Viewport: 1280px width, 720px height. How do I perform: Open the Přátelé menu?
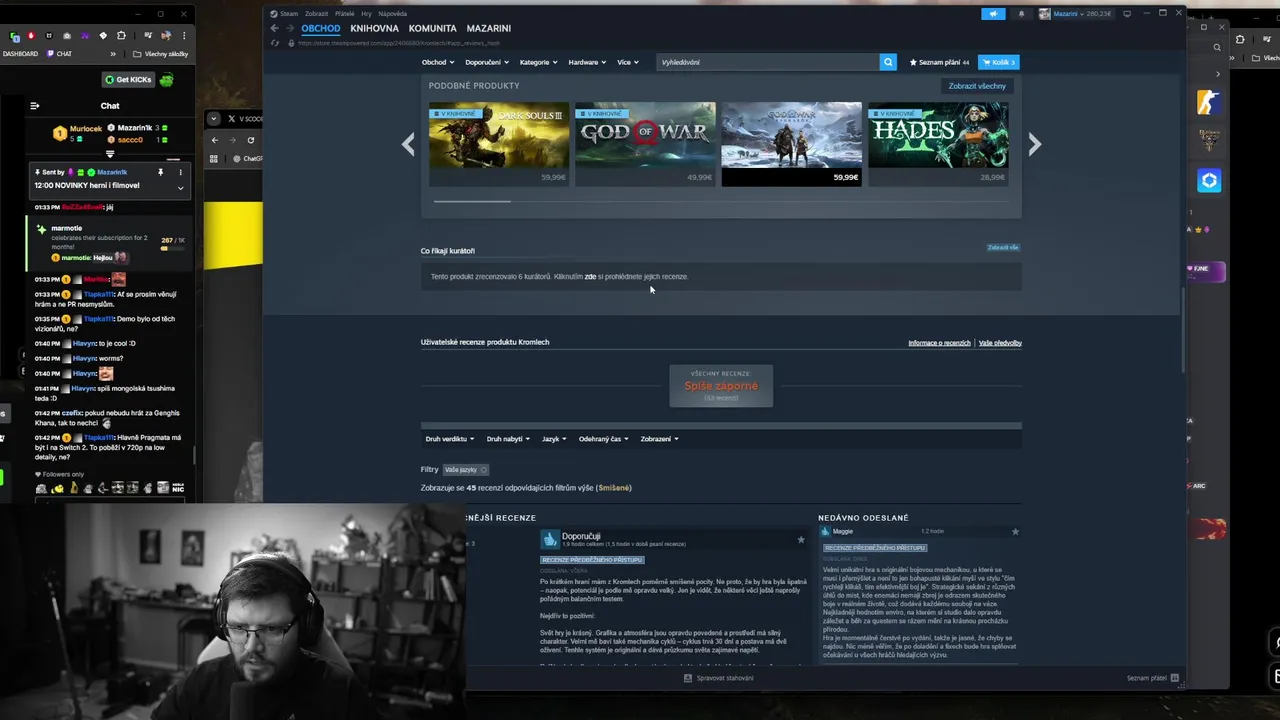(344, 14)
